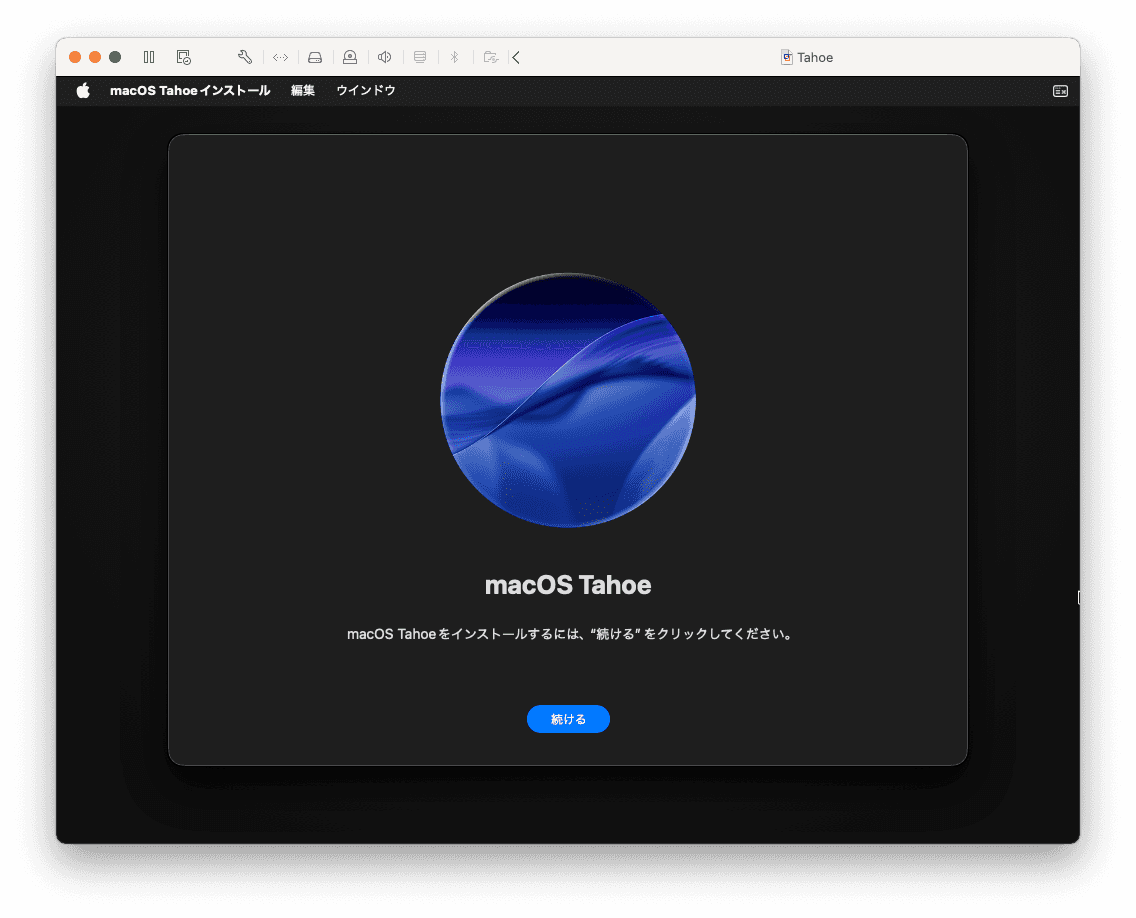Click the hard disk icon
The height and width of the screenshot is (918, 1136).
pos(315,57)
